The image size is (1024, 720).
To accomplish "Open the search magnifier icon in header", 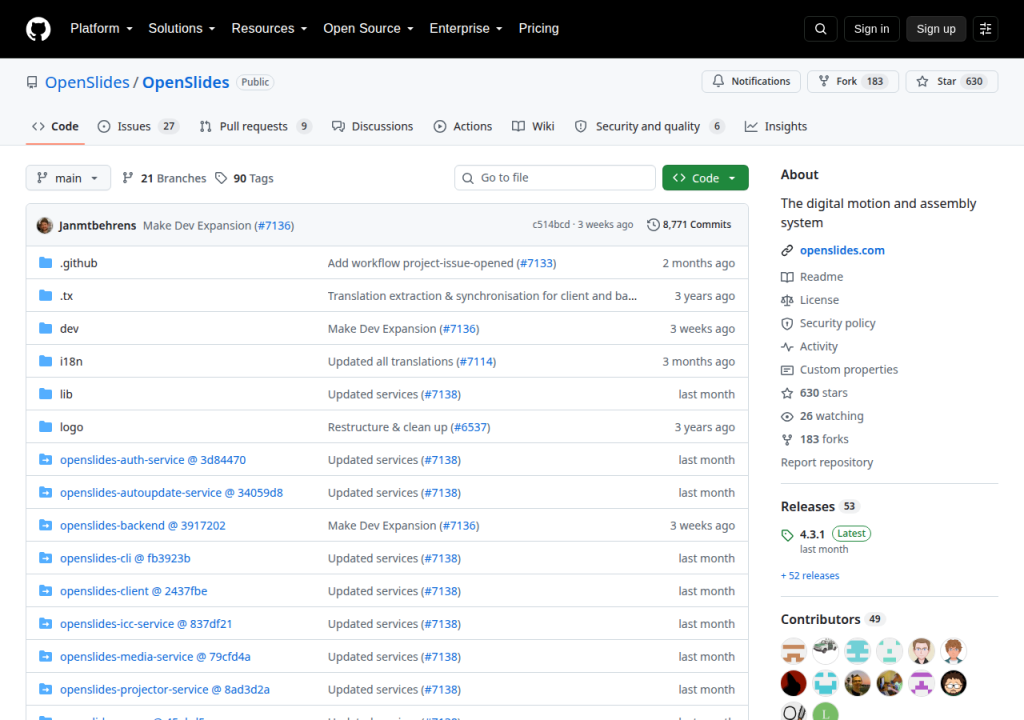I will (x=820, y=29).
